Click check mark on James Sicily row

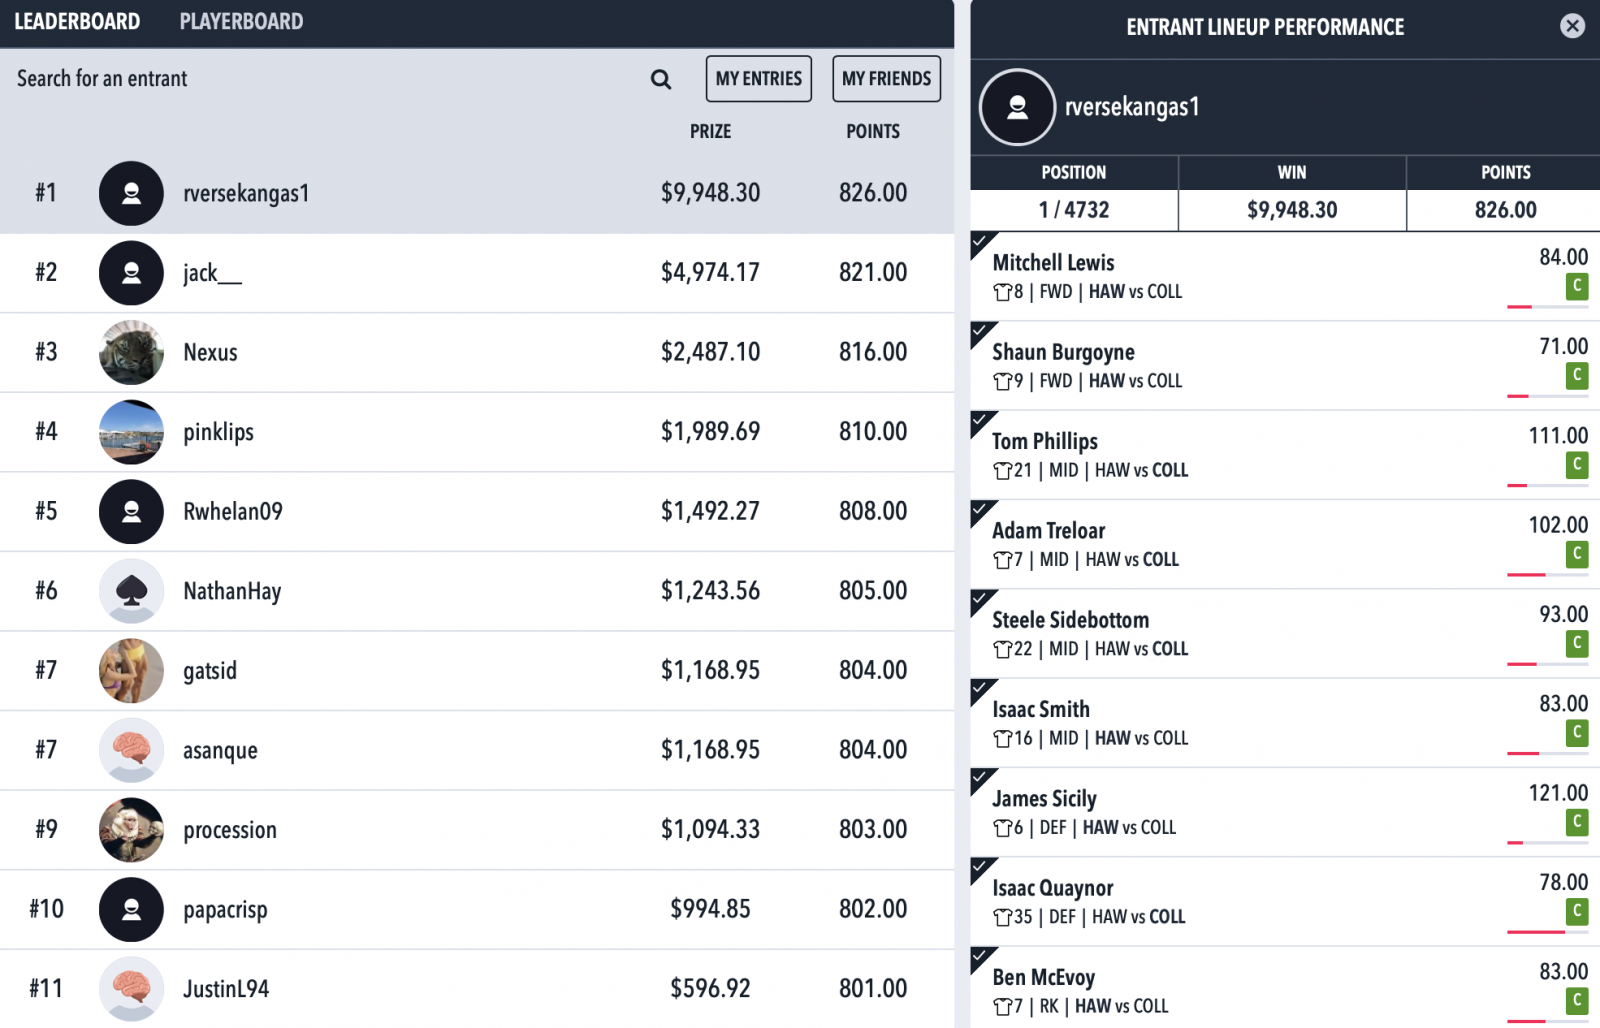982,778
